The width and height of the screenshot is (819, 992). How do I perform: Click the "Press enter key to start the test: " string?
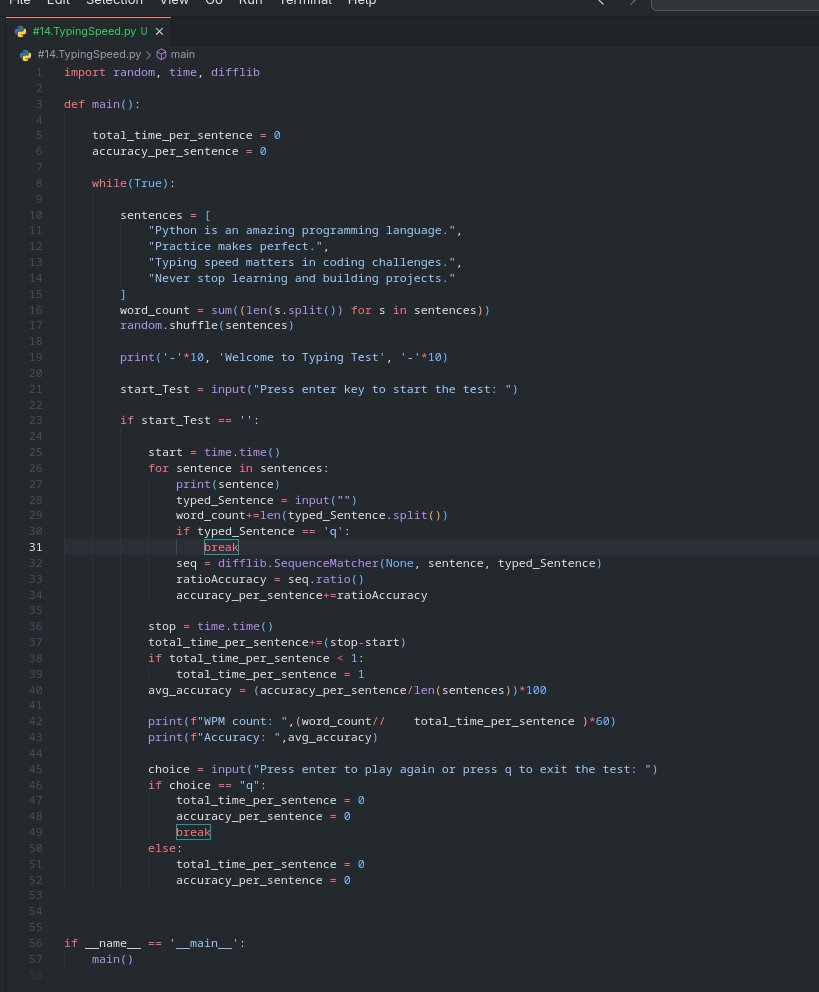coord(382,389)
